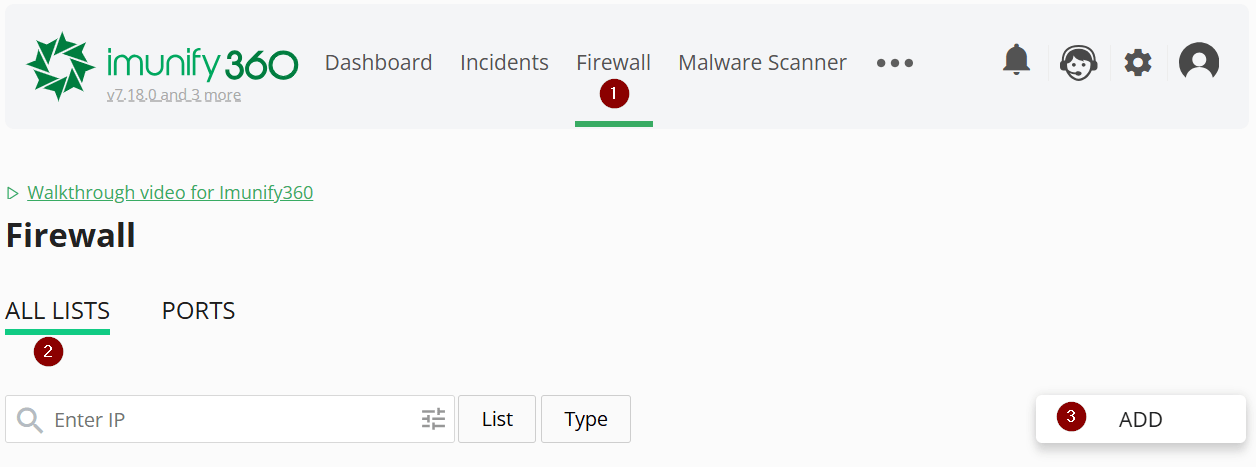Select the ALL LISTS tab
Viewport: 1256px width, 467px height.
pos(58,311)
